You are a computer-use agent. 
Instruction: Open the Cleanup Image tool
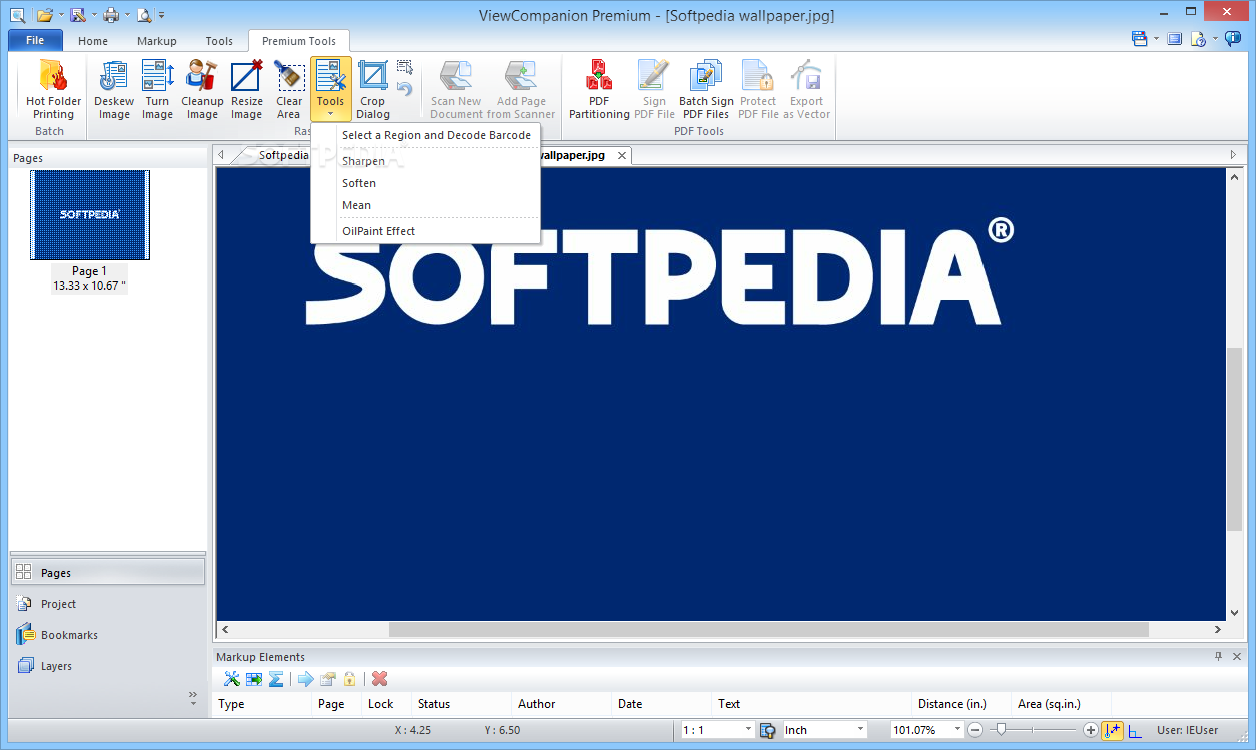coord(202,91)
